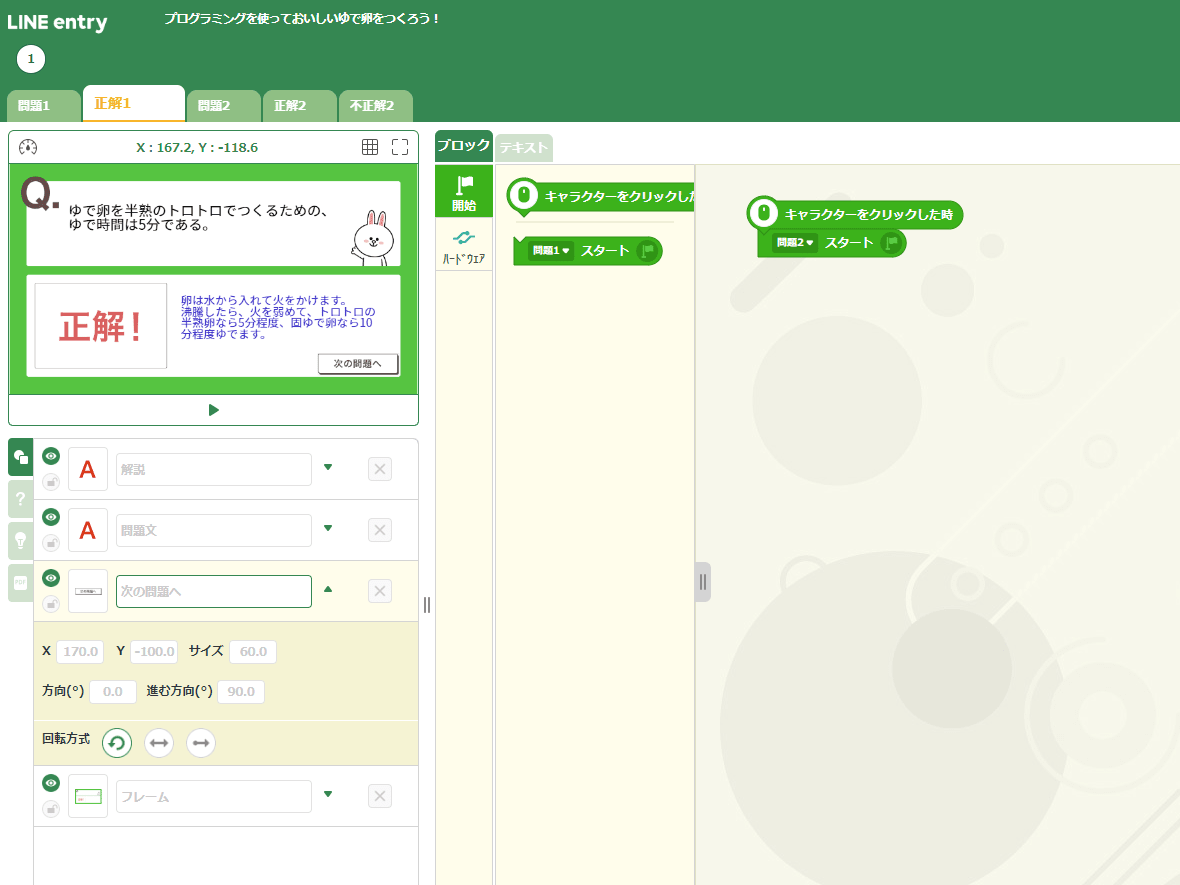
Task: Open the テキスト coding tab
Action: 524,148
